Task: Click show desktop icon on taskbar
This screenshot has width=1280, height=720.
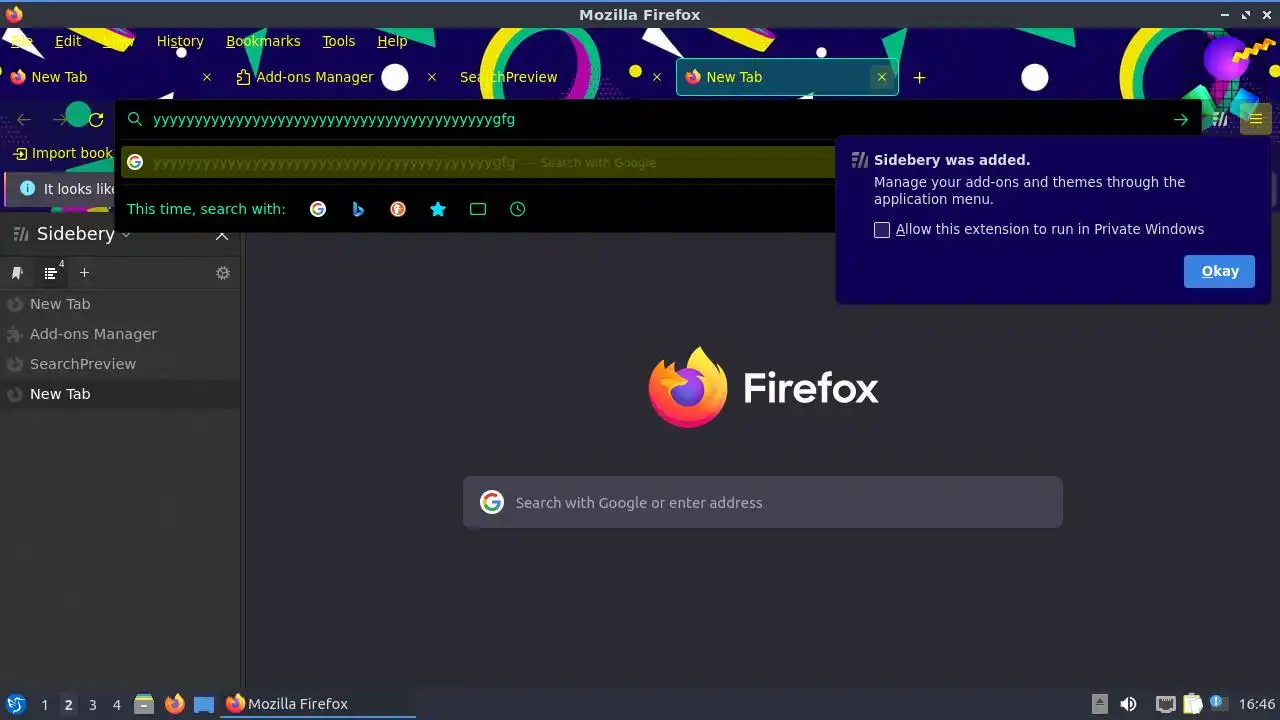Action: coord(204,704)
